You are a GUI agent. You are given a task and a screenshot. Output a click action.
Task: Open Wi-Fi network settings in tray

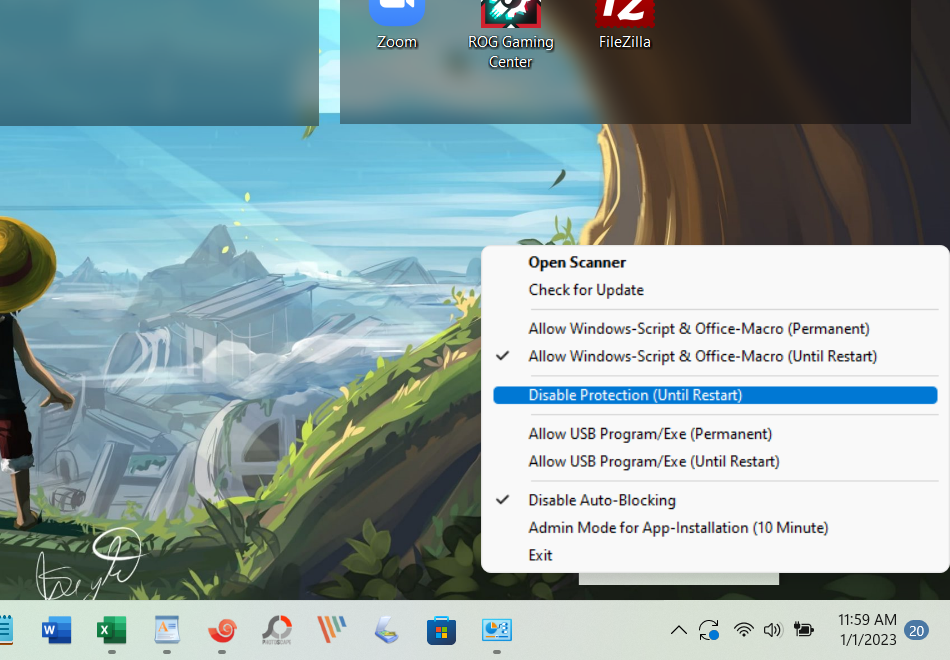coord(743,630)
